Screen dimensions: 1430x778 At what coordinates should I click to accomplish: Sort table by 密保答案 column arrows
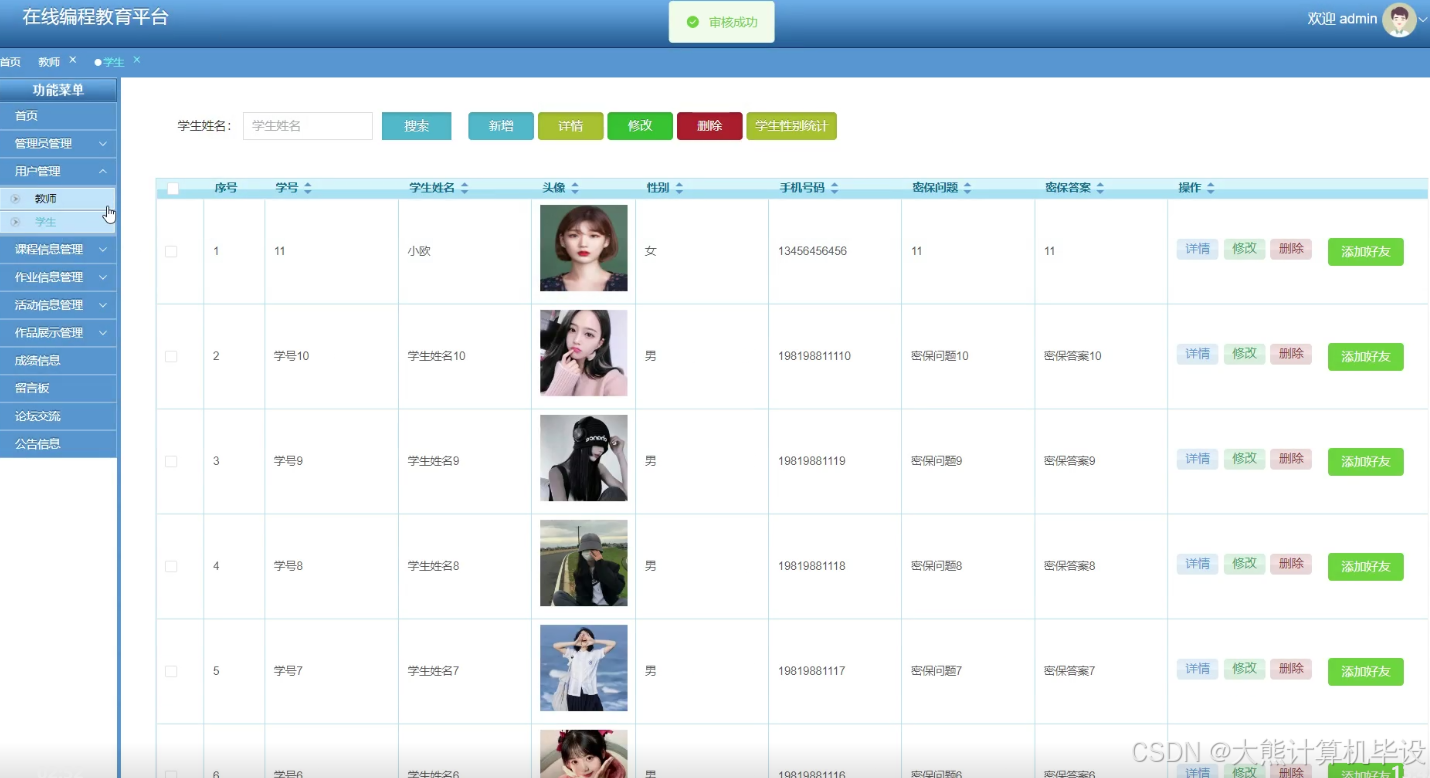(1100, 188)
